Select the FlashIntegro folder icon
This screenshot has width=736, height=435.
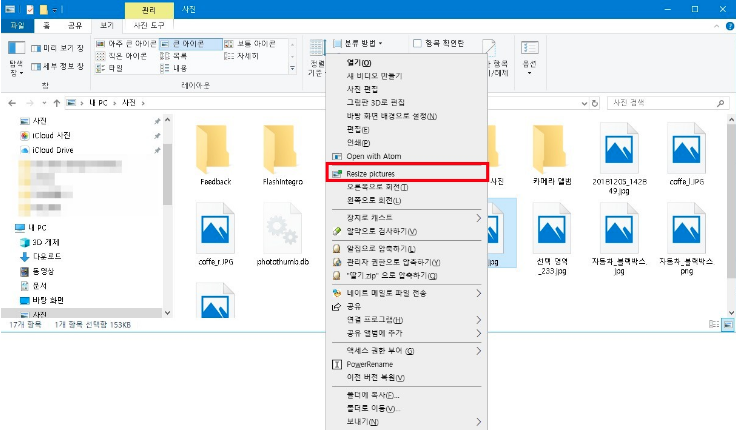pos(281,149)
